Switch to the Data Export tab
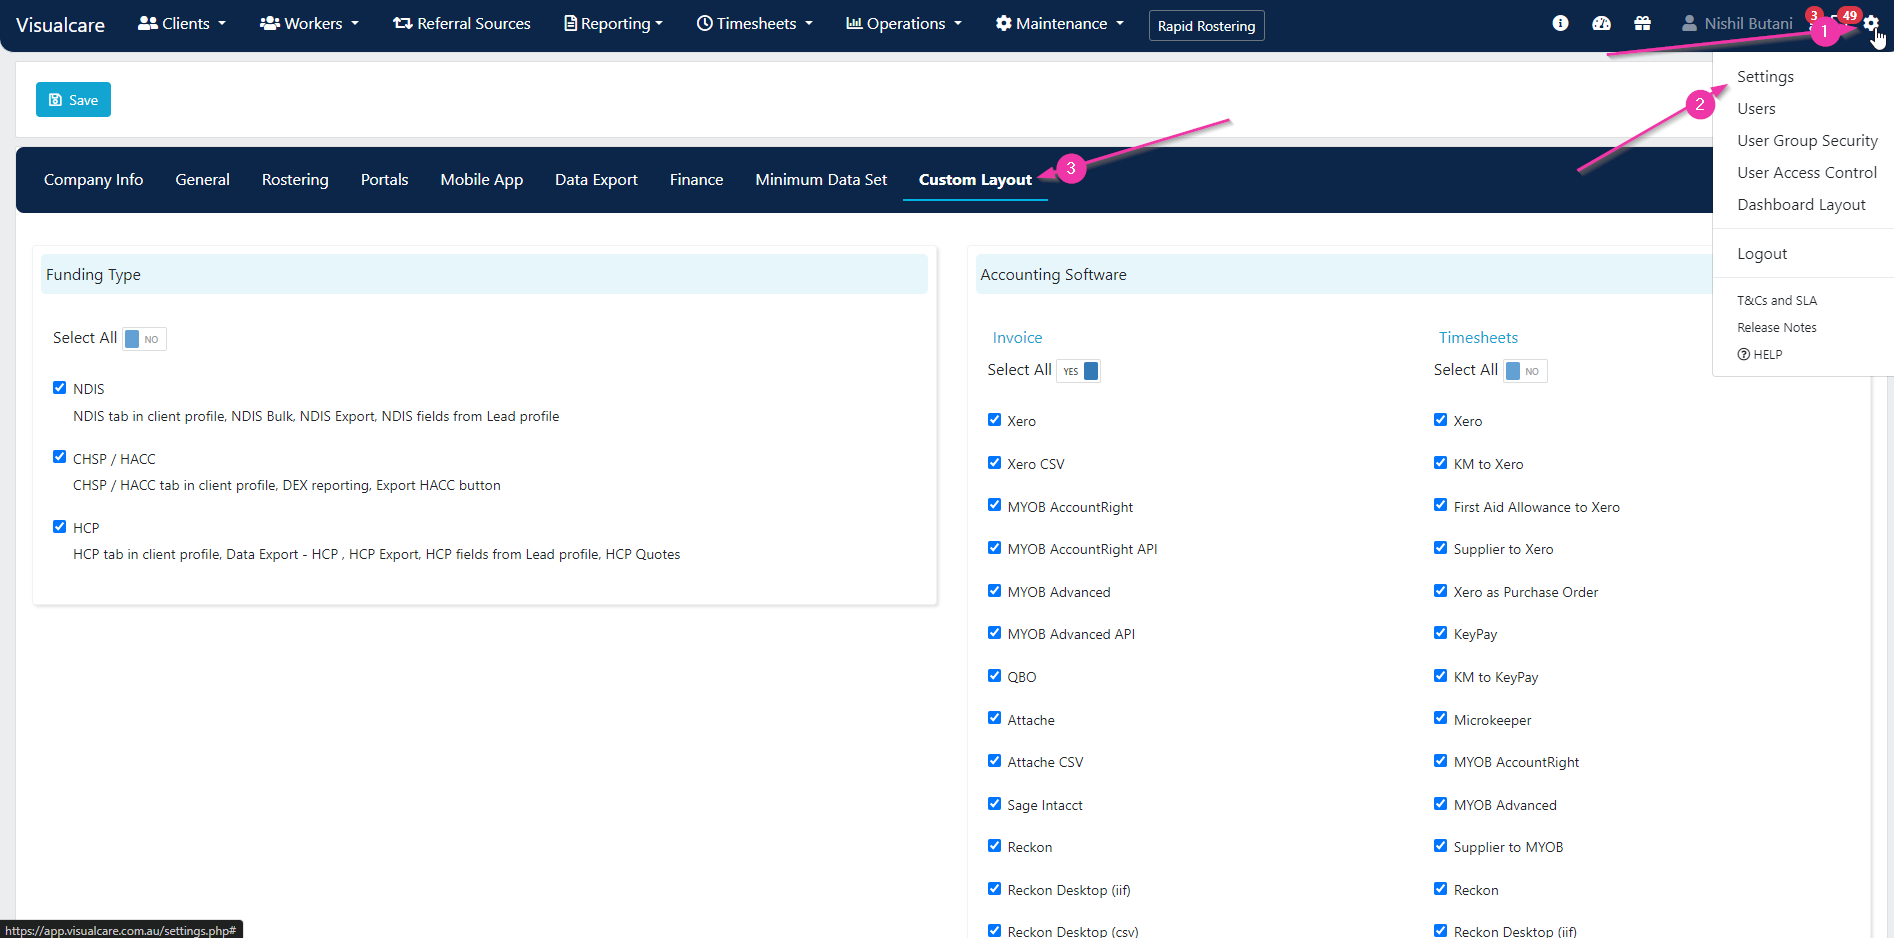Viewport: 1894px width, 938px height. coord(596,180)
